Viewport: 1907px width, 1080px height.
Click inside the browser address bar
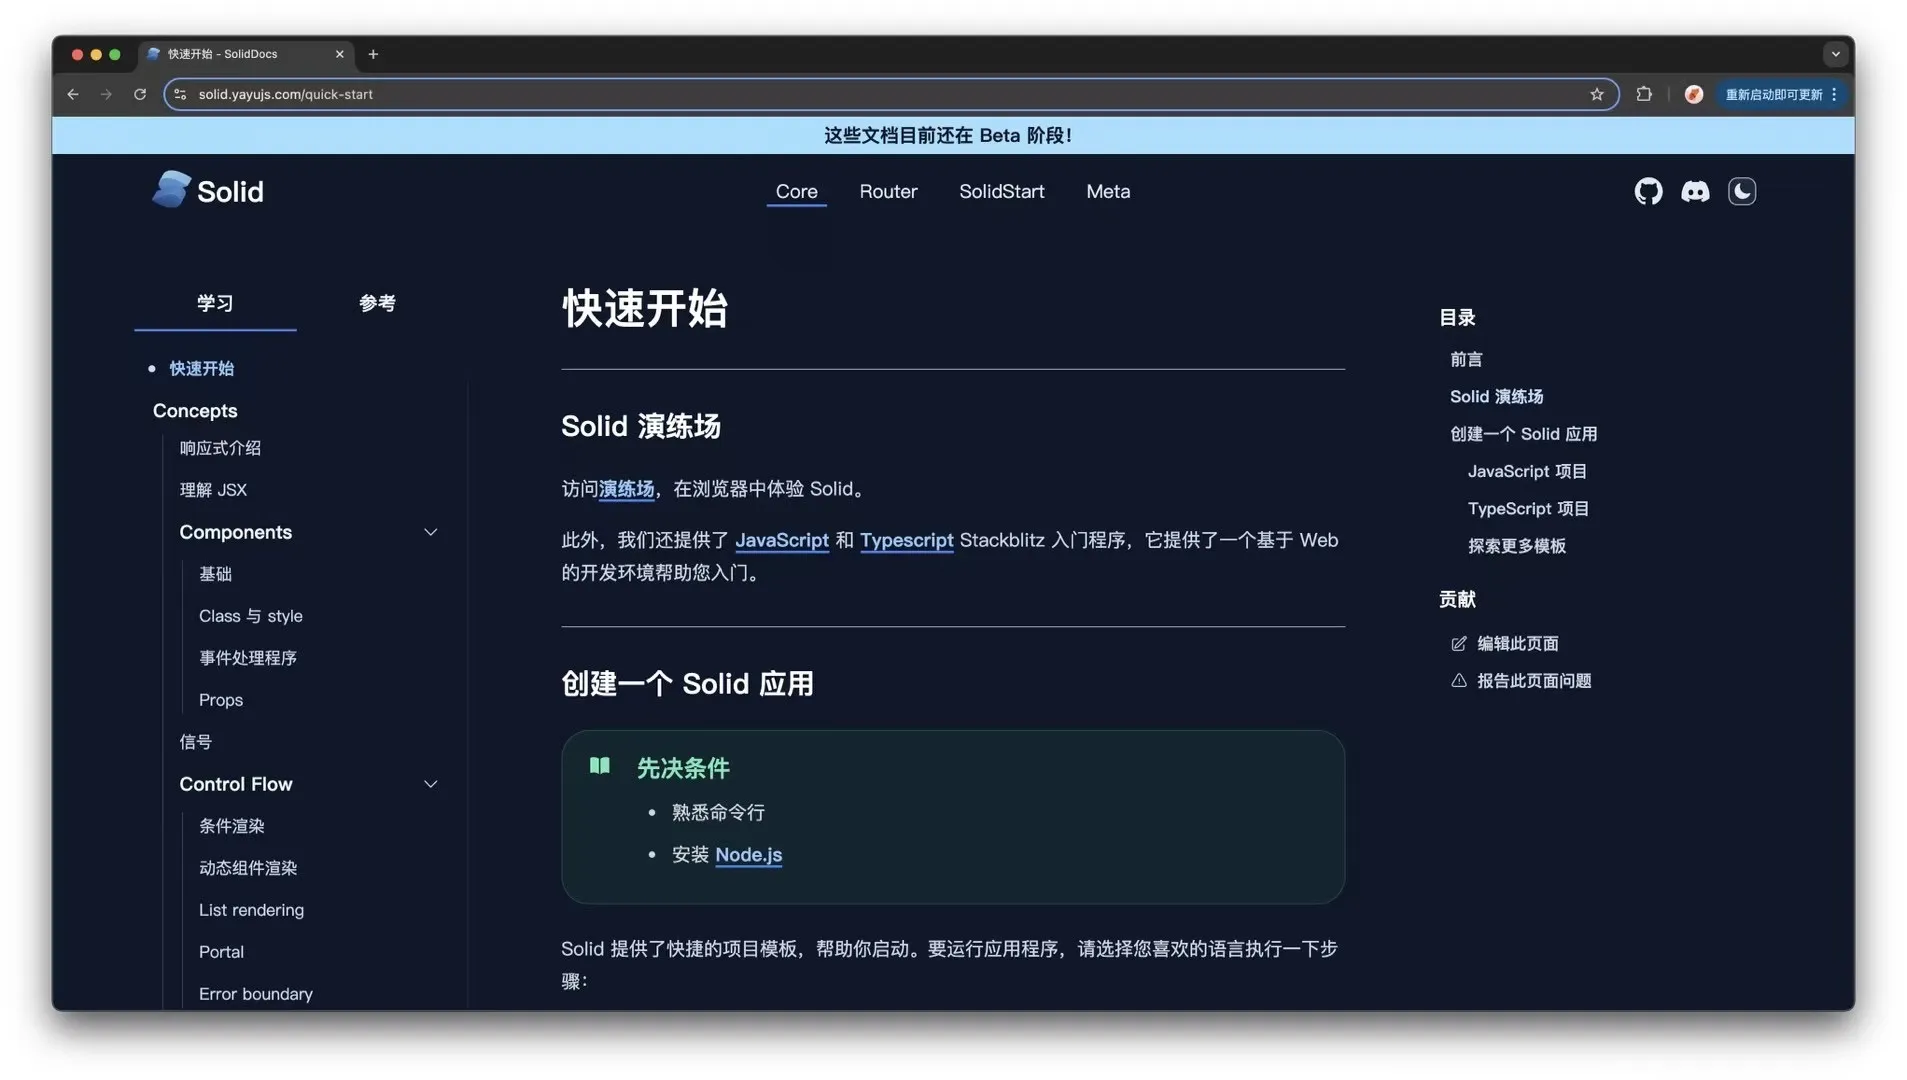pos(700,94)
